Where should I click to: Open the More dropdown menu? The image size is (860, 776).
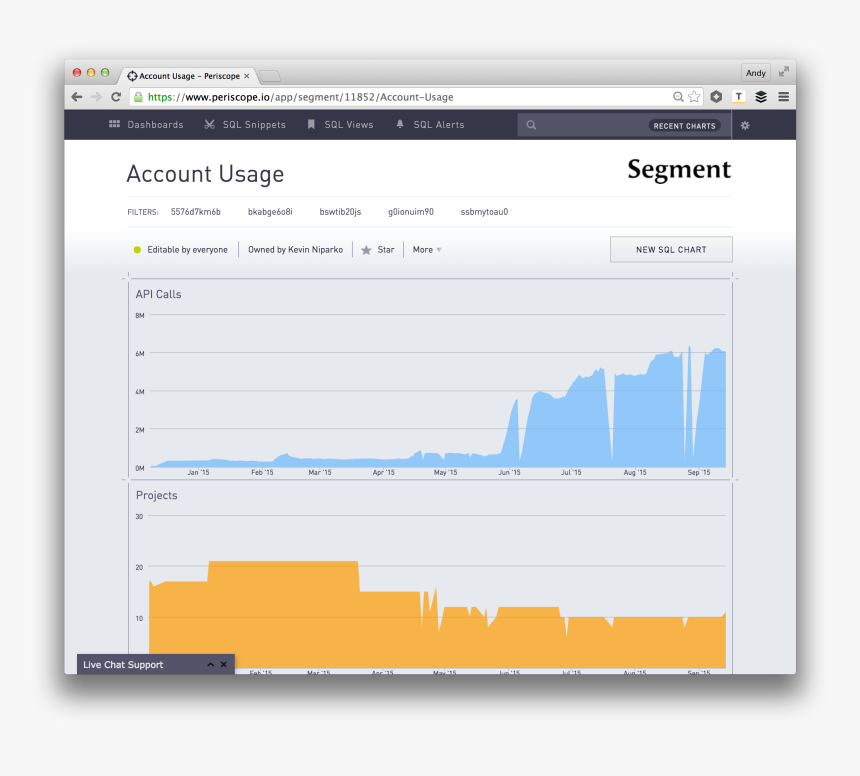click(427, 250)
